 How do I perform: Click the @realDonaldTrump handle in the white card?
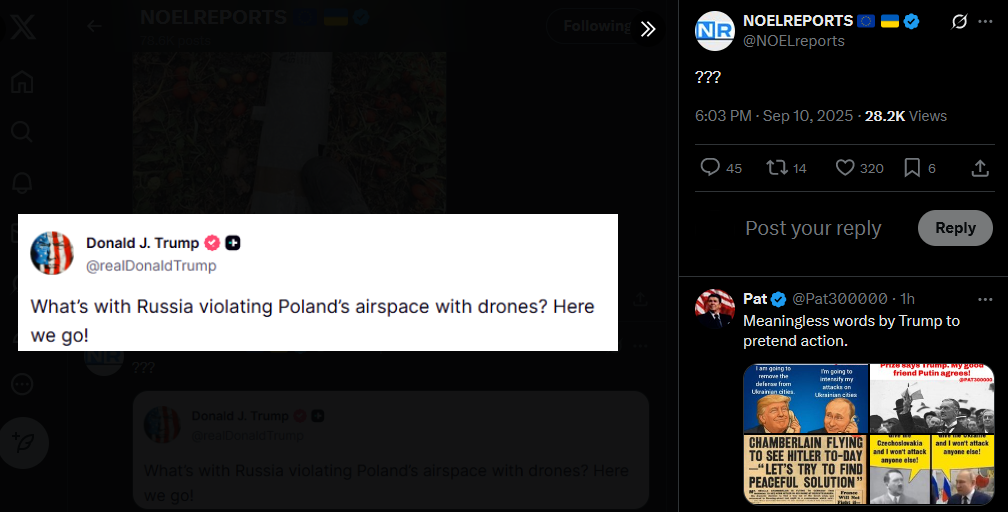(x=151, y=266)
